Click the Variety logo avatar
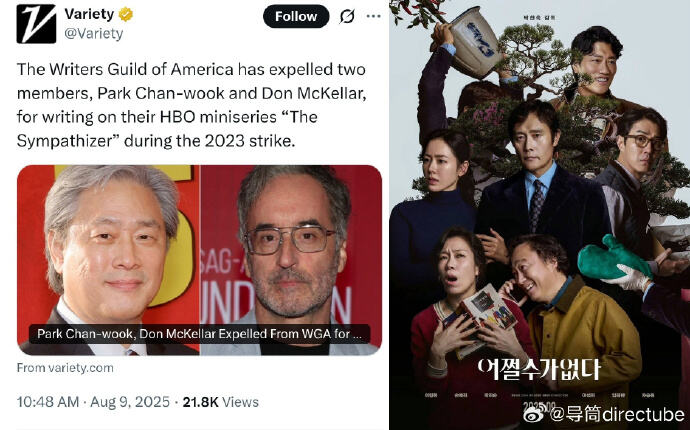 coord(36,24)
